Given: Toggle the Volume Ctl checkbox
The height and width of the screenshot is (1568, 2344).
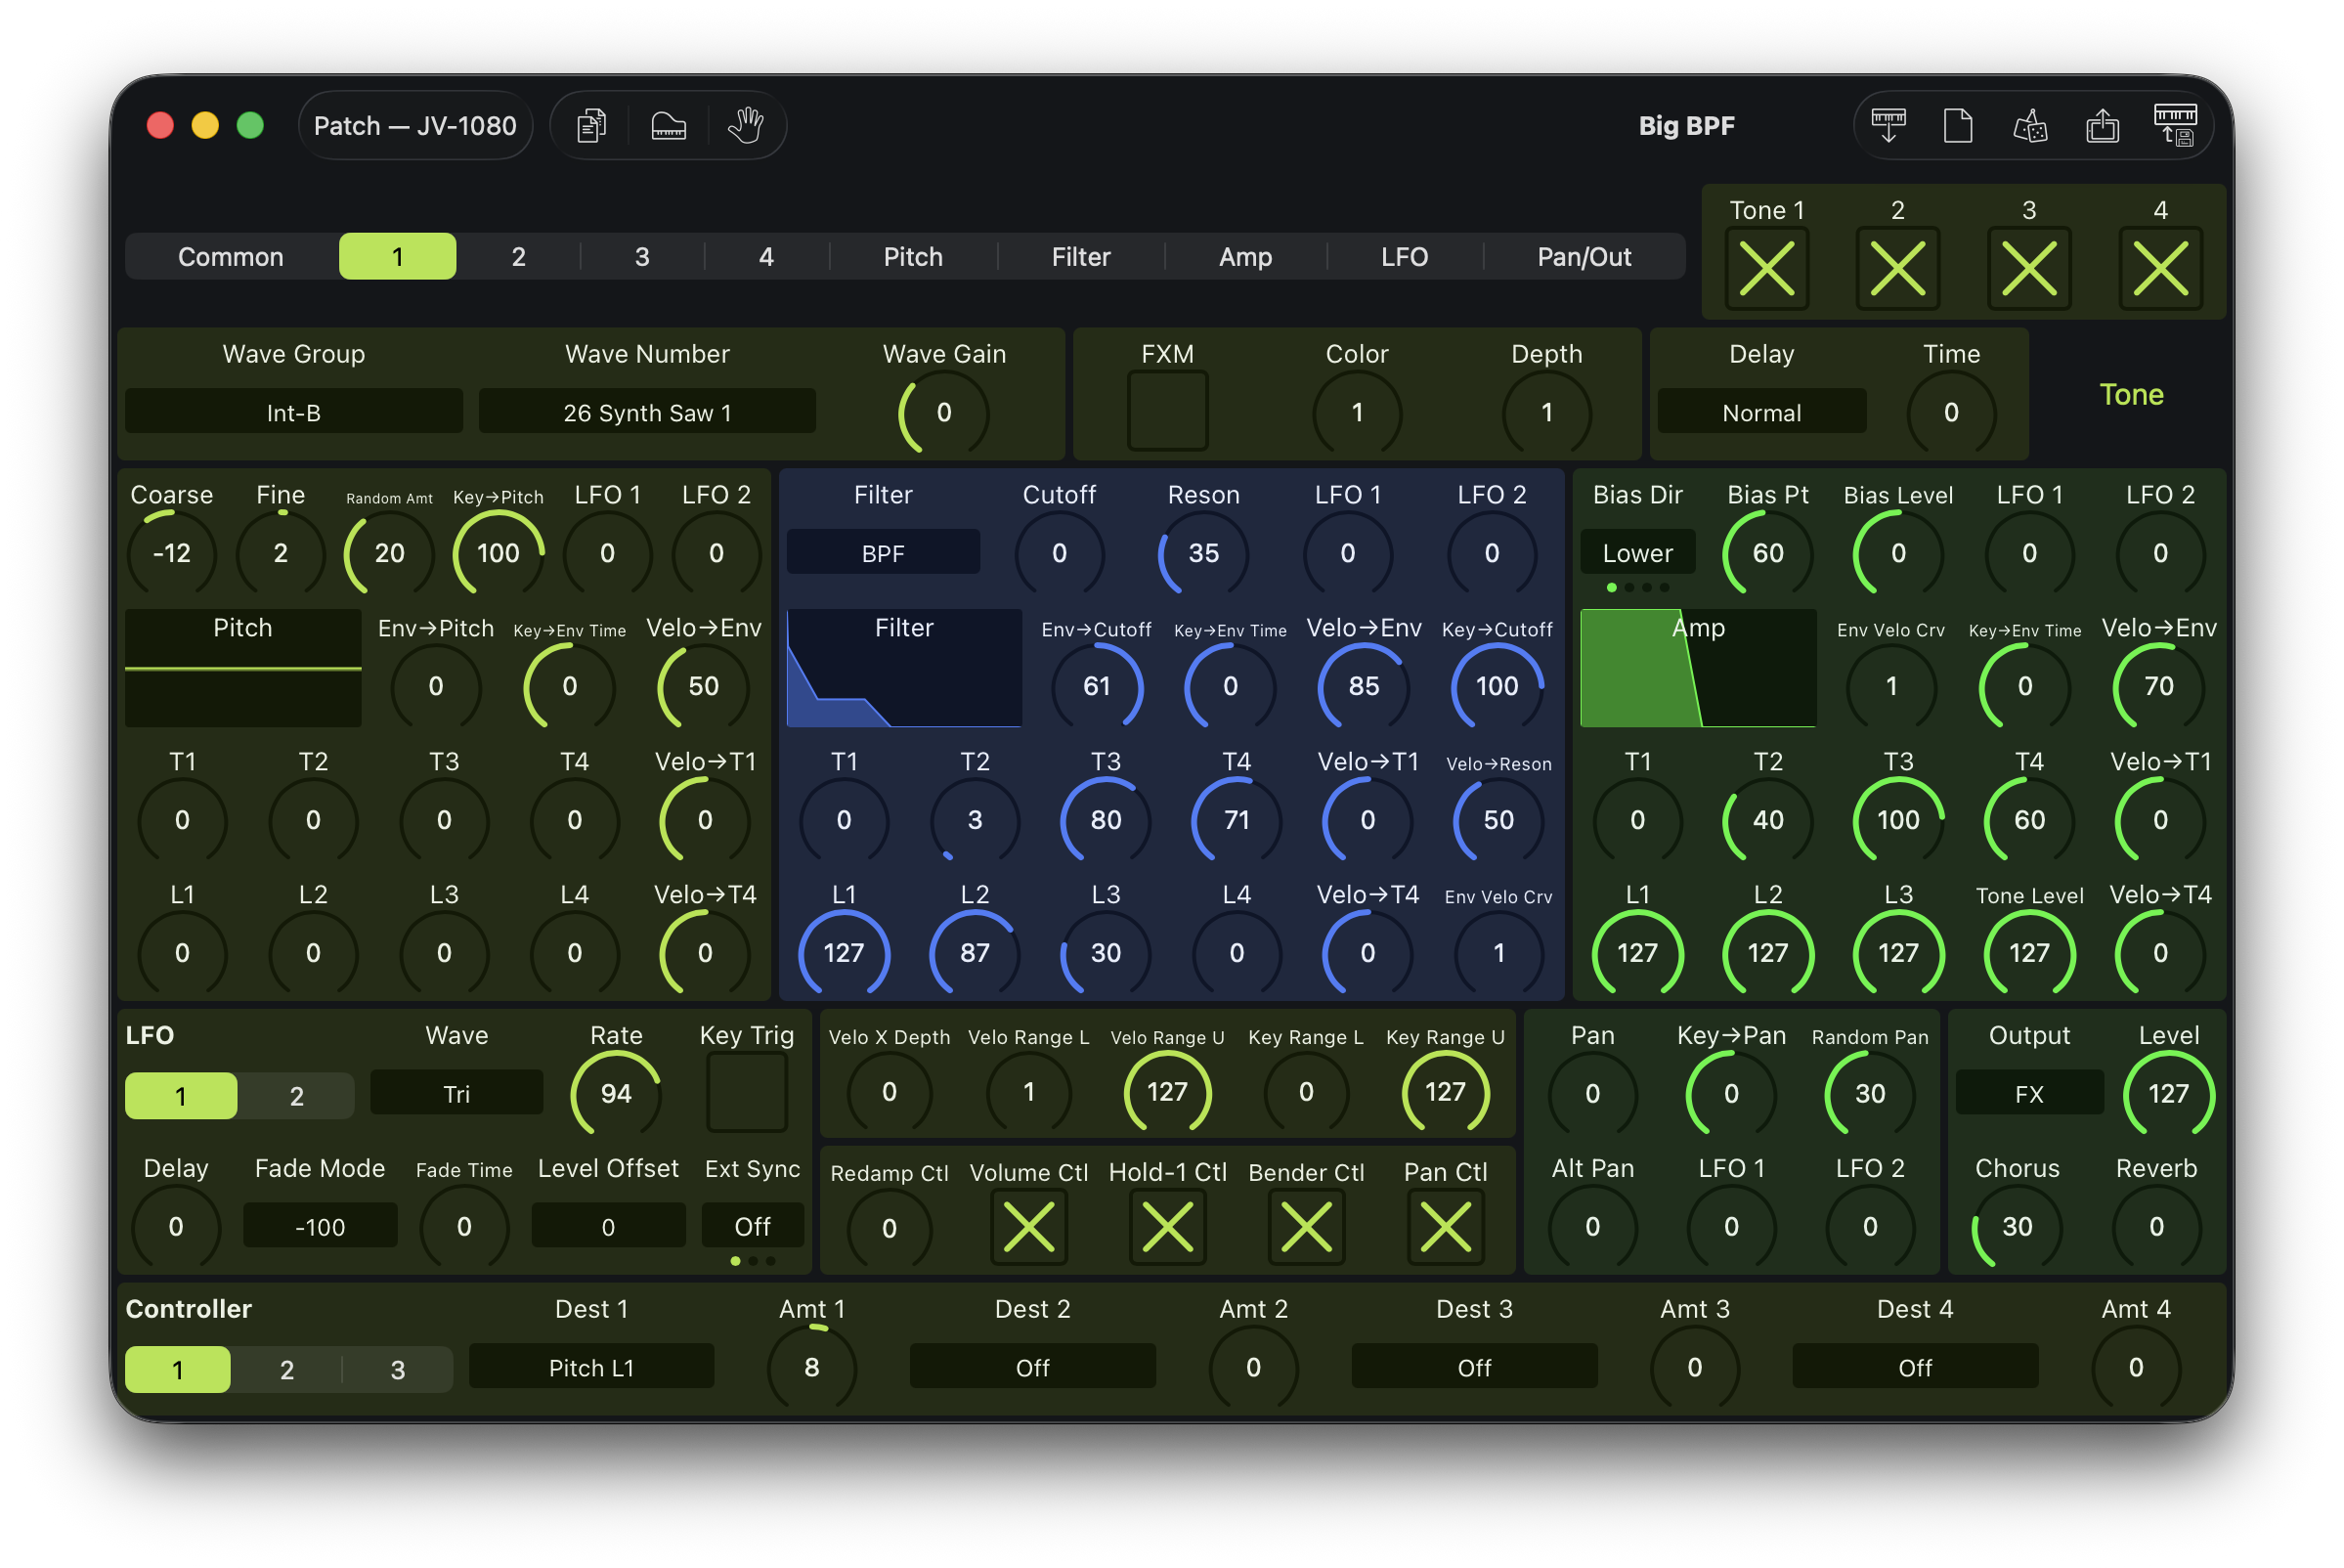Looking at the screenshot, I should [1028, 1227].
